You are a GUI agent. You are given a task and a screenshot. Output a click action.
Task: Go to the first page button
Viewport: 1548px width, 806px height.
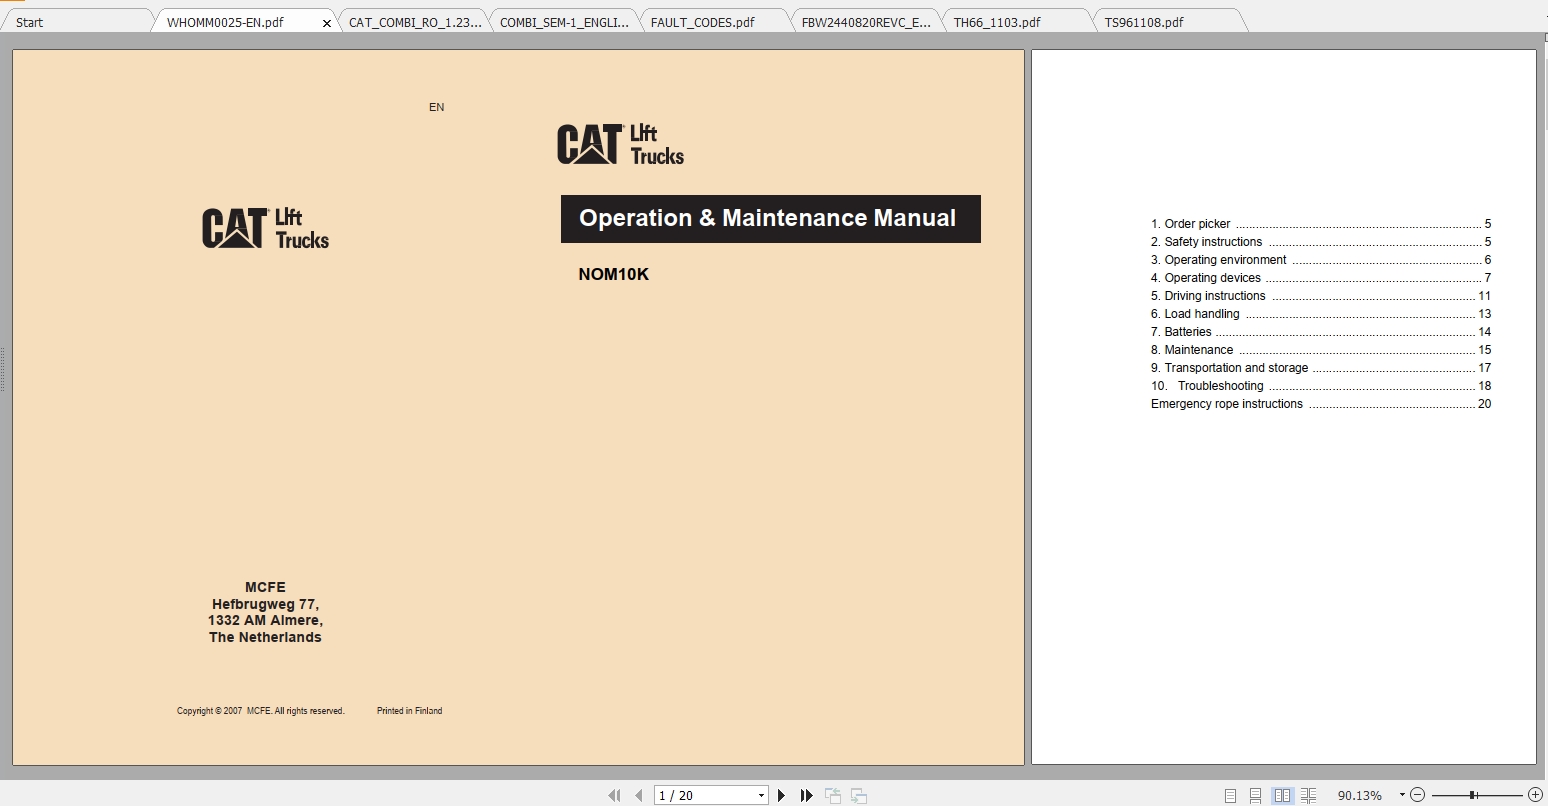coord(614,796)
